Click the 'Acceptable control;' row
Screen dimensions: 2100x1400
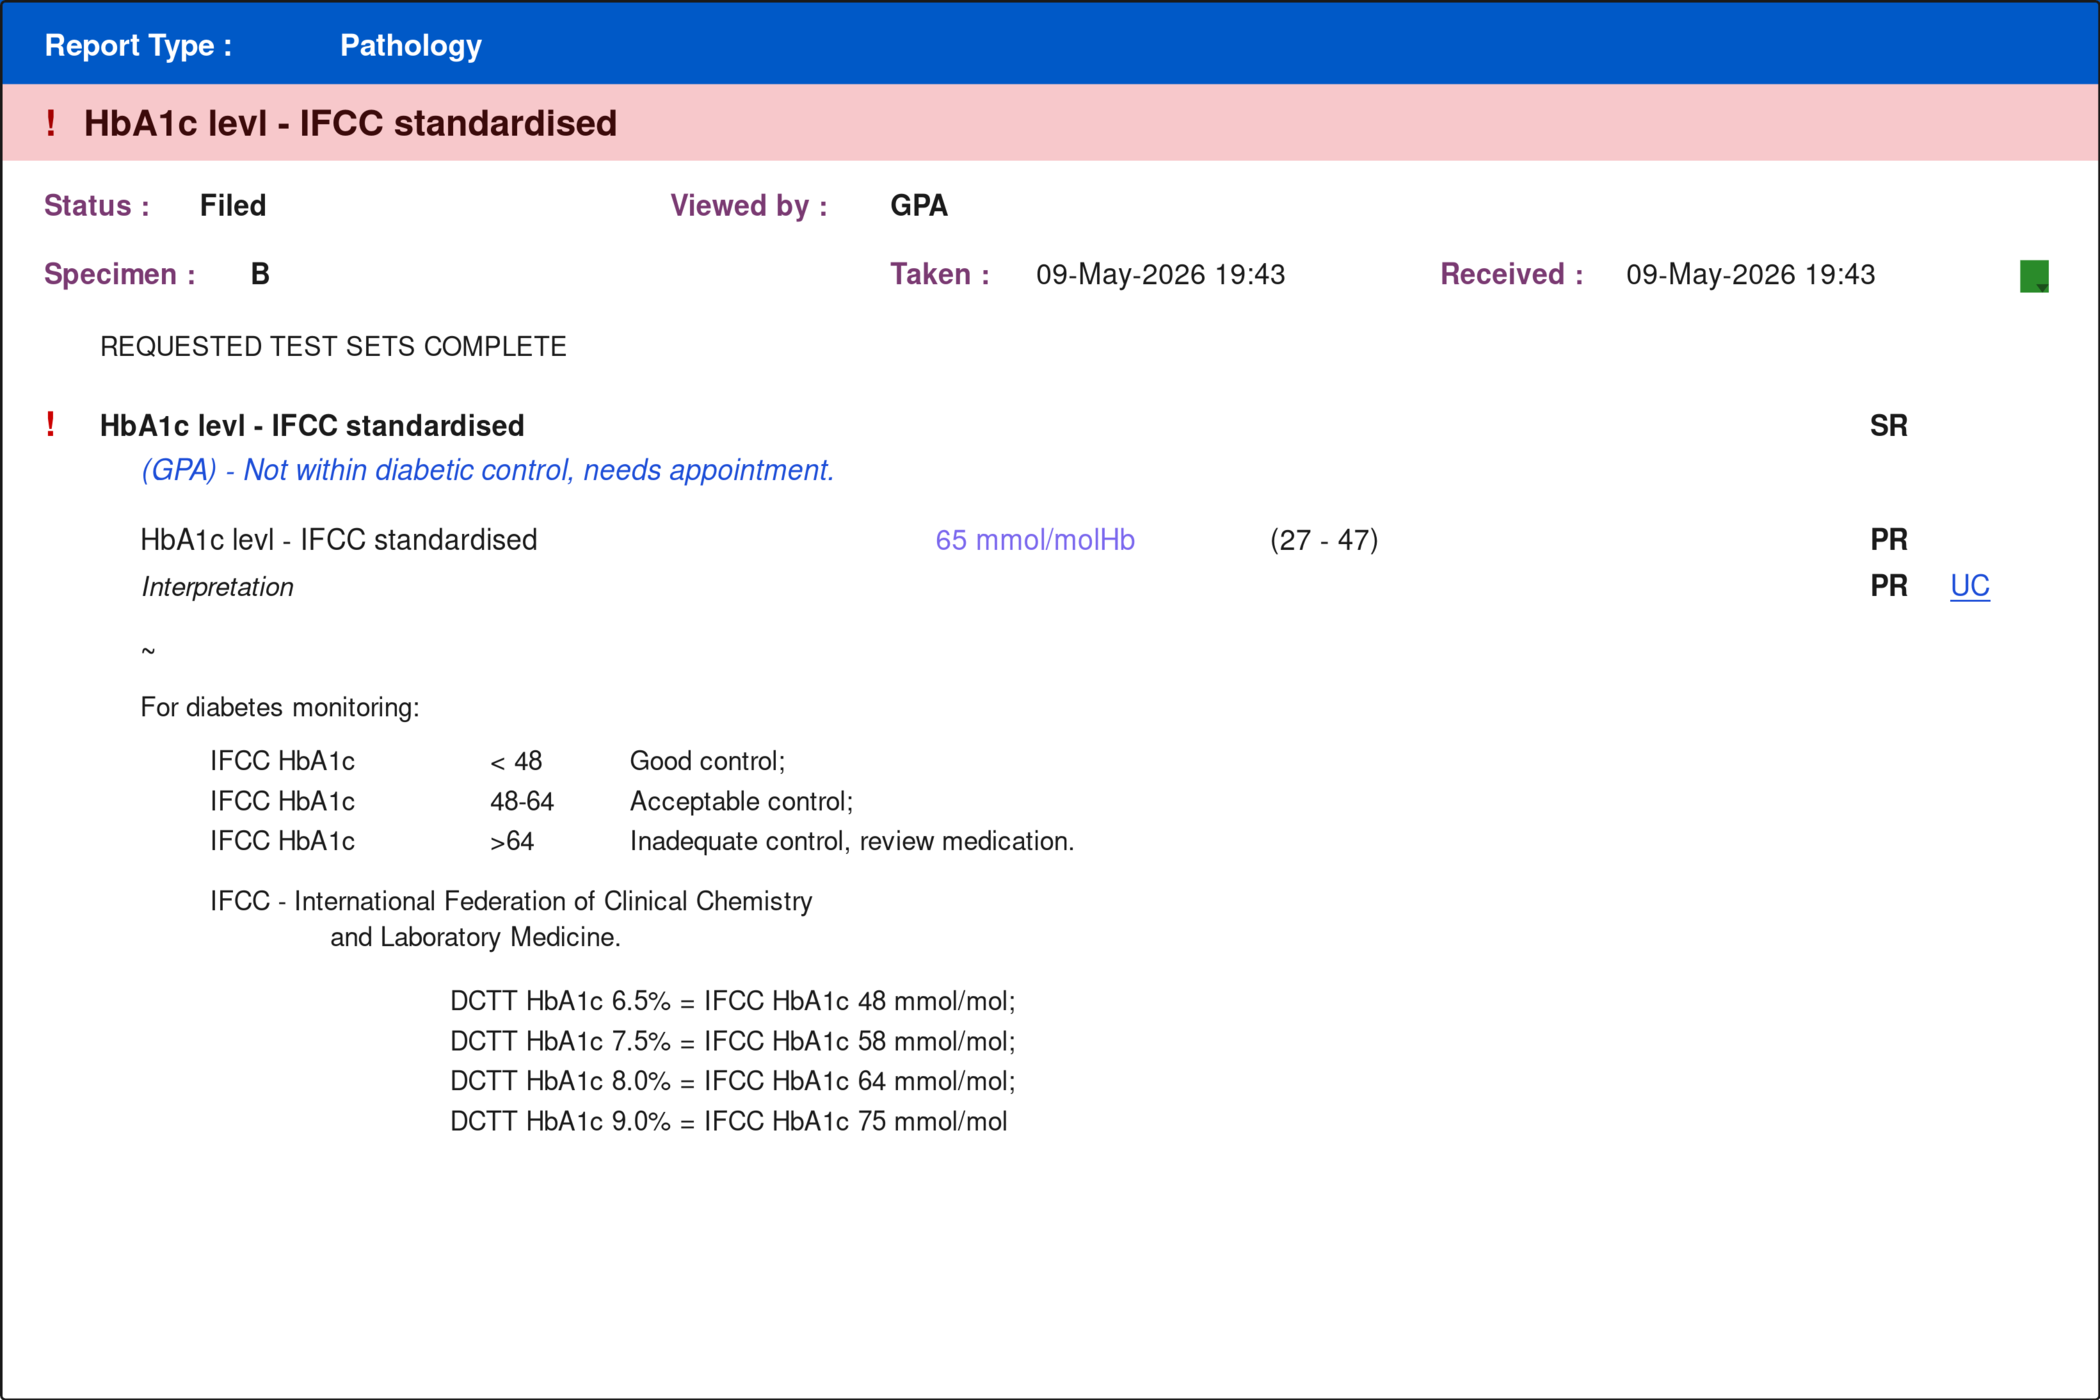pos(532,801)
